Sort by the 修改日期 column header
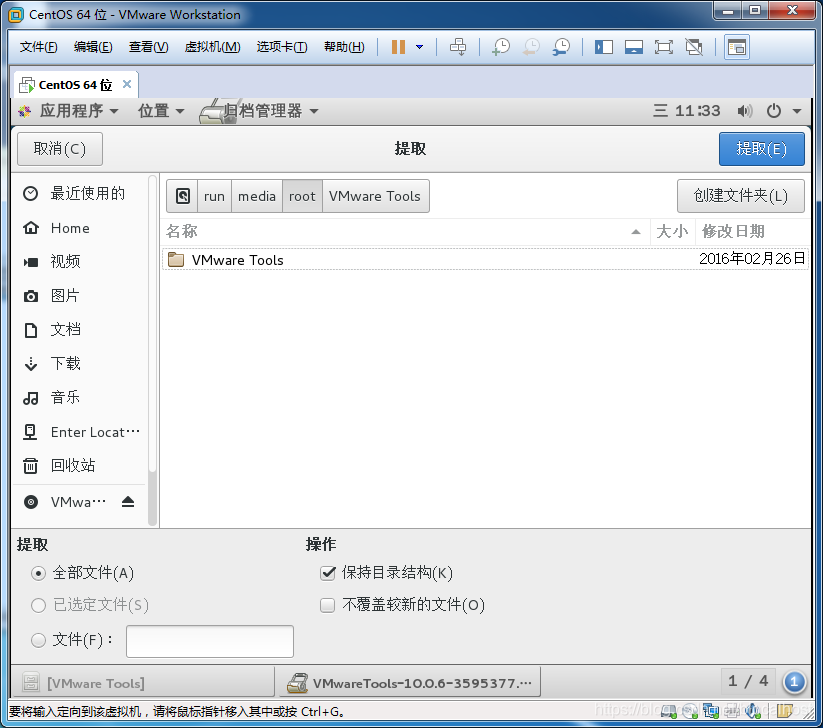This screenshot has height=728, width=823. pos(752,231)
